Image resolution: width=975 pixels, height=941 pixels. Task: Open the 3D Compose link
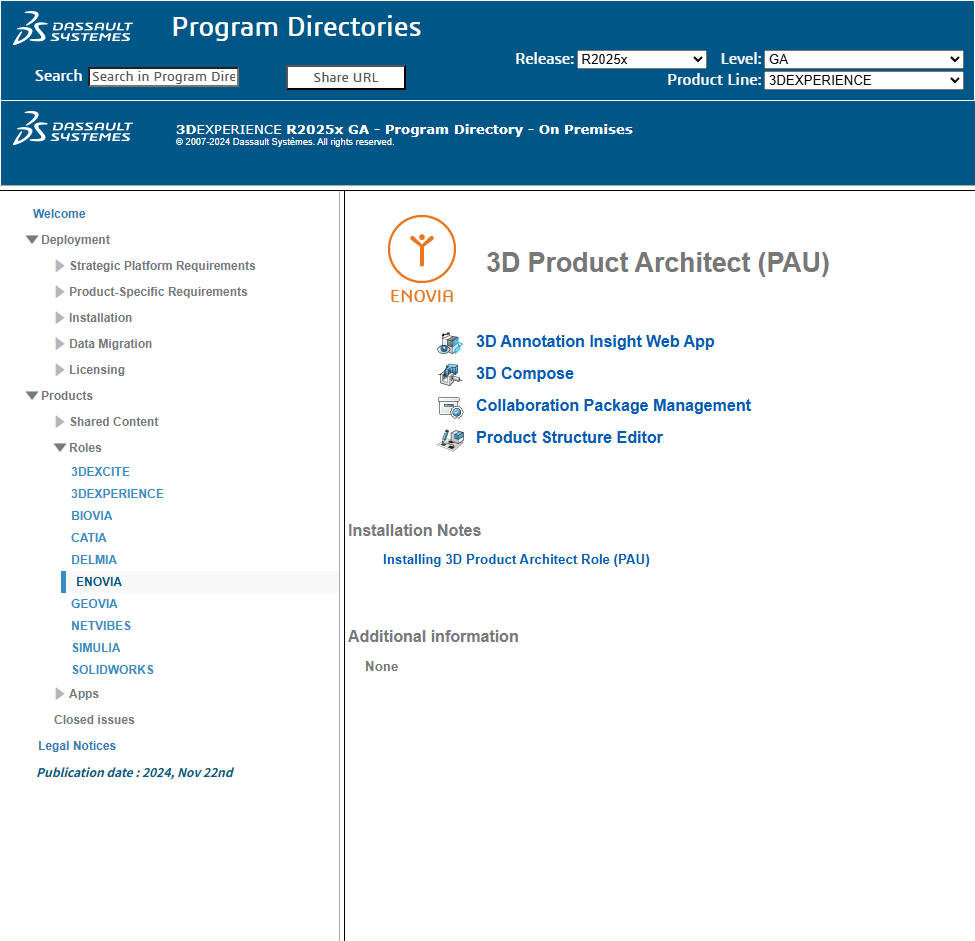(525, 373)
